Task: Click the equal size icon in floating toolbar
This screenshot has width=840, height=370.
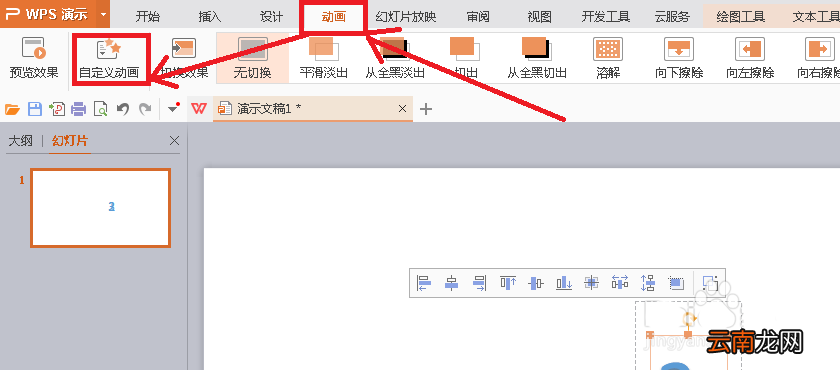Action: 676,283
